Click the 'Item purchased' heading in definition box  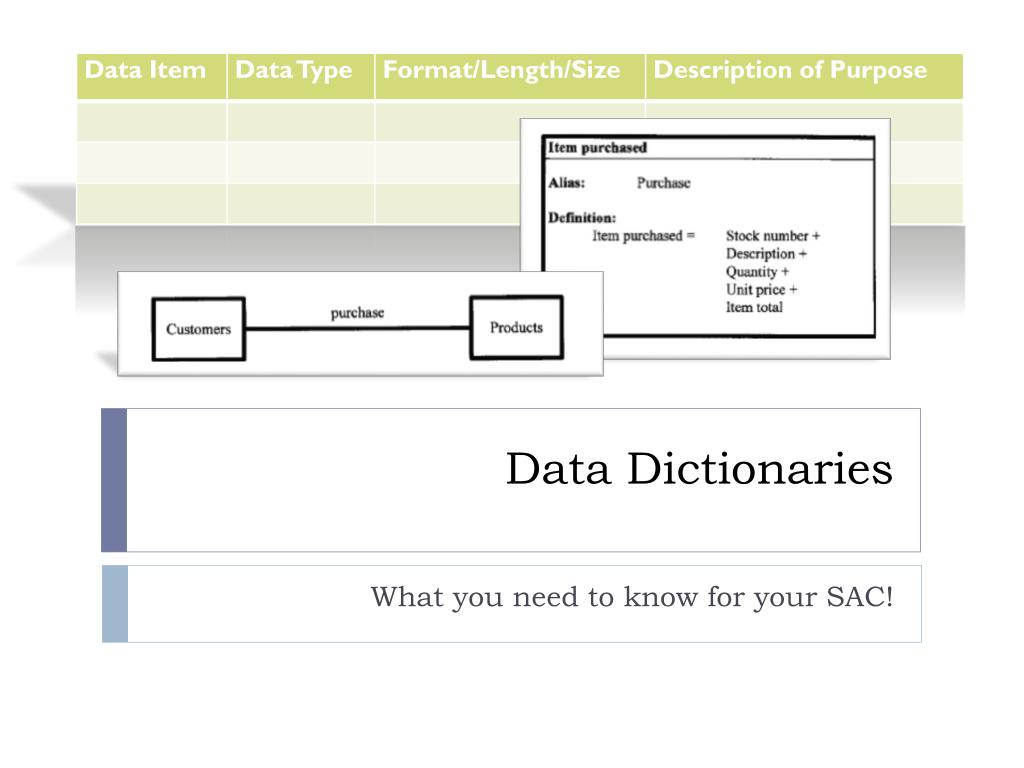(598, 148)
